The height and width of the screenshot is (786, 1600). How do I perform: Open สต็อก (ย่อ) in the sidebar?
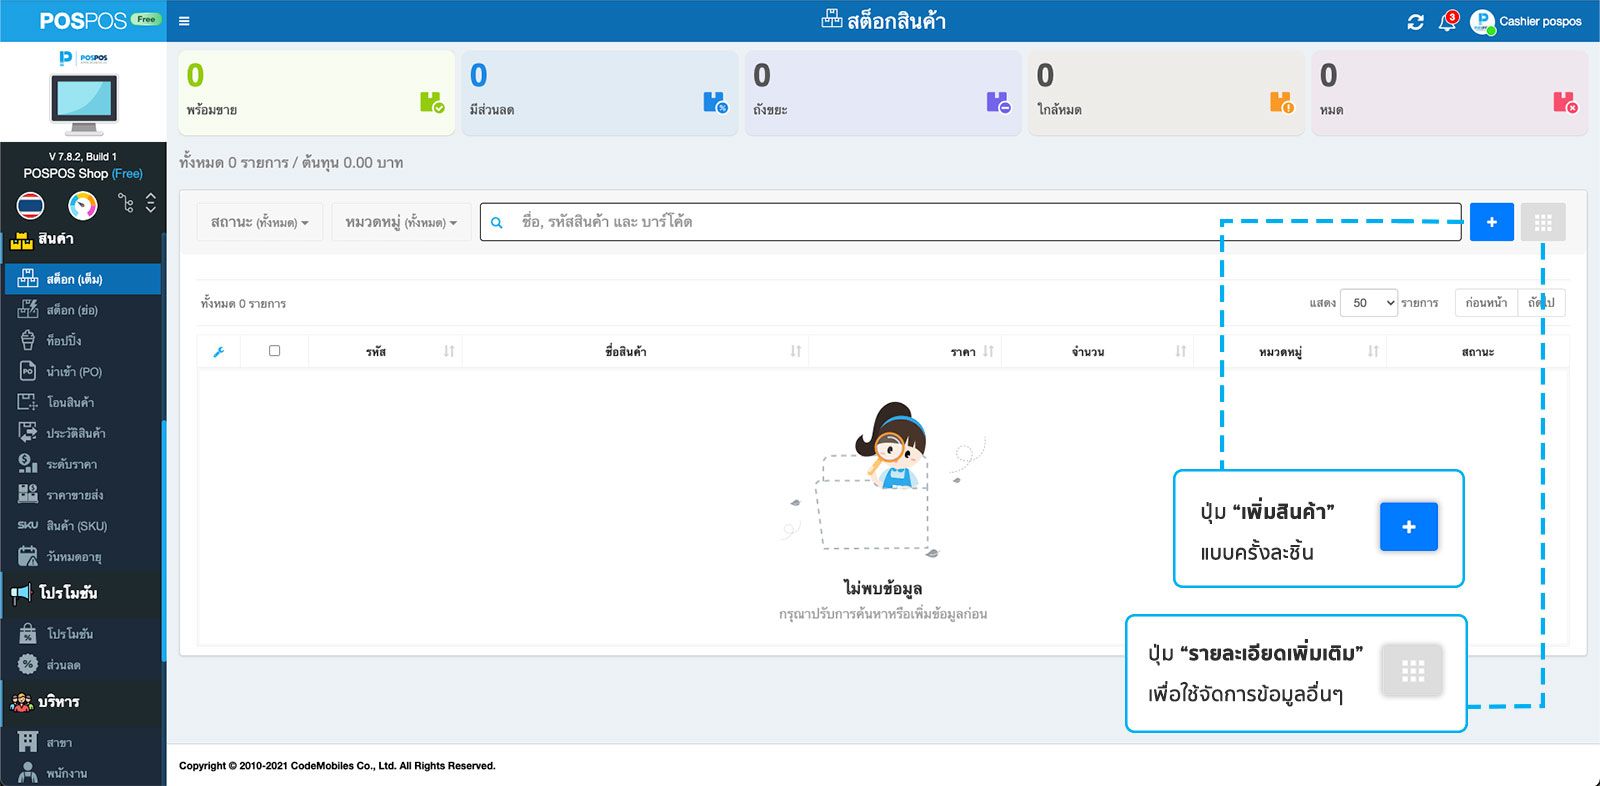pos(72,310)
